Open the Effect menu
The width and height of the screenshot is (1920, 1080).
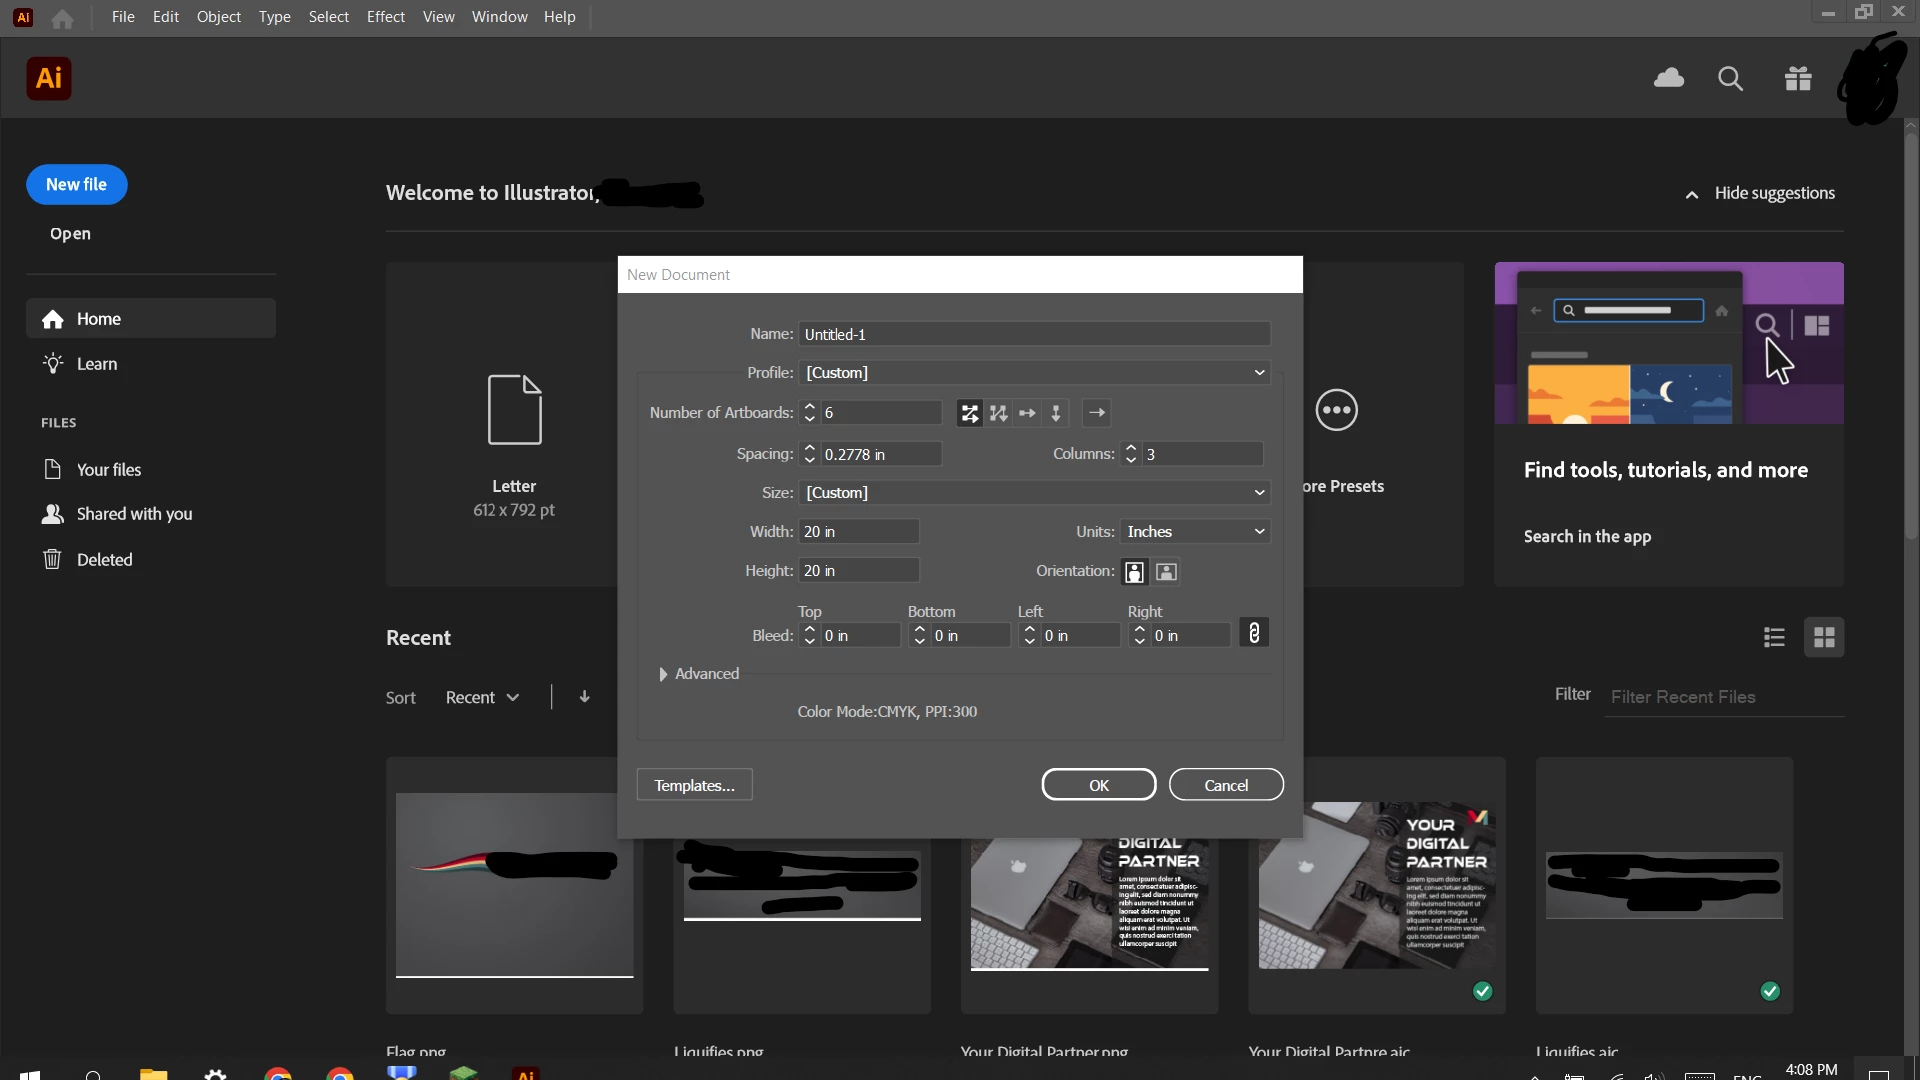(x=385, y=17)
